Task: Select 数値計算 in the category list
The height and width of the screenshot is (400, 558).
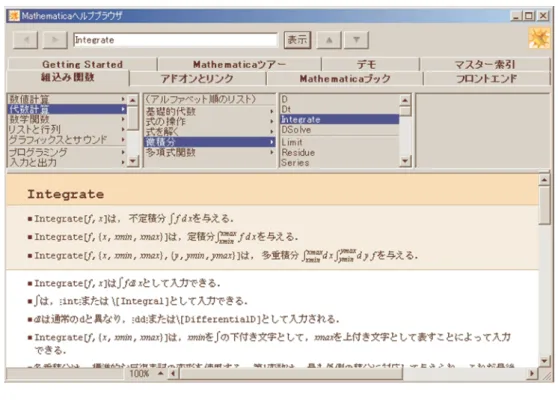Action: coord(67,99)
